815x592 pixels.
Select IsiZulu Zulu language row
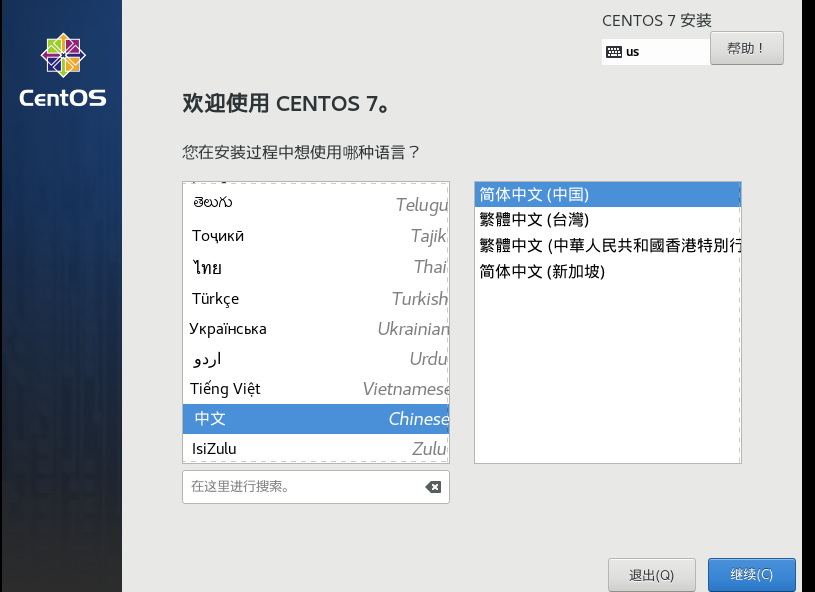[316, 448]
